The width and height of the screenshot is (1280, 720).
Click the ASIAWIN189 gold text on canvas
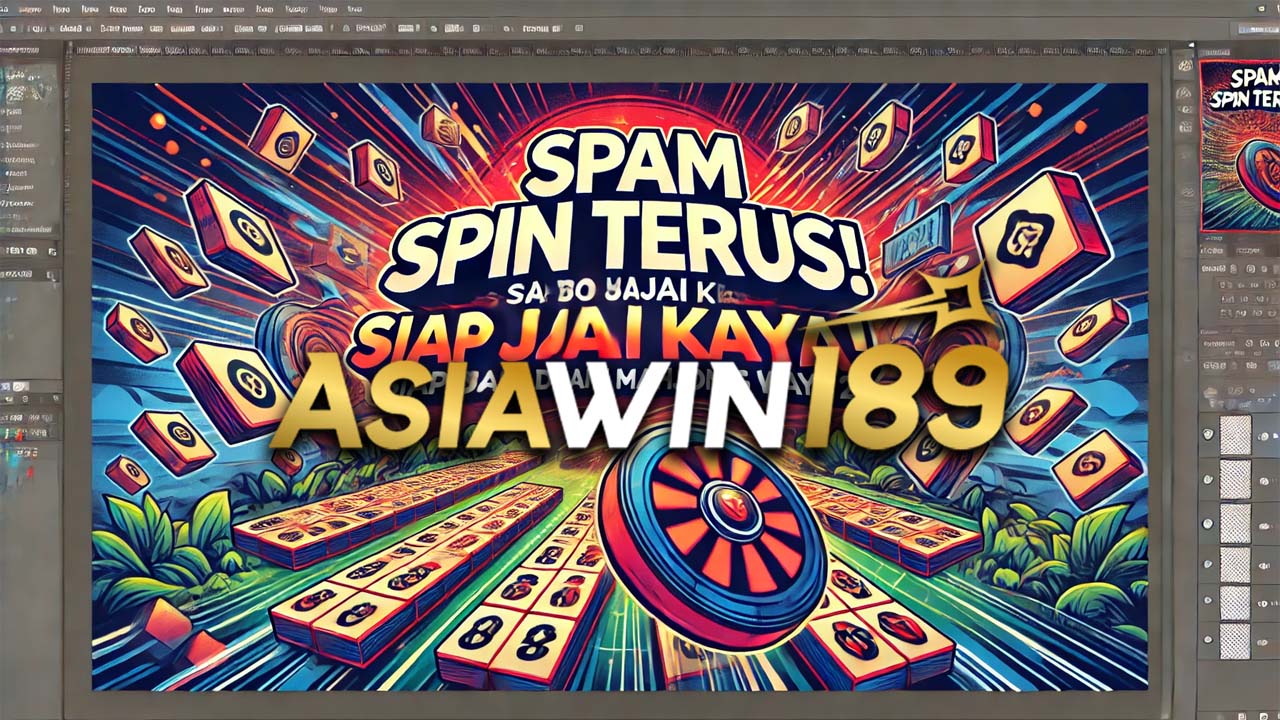click(x=639, y=400)
